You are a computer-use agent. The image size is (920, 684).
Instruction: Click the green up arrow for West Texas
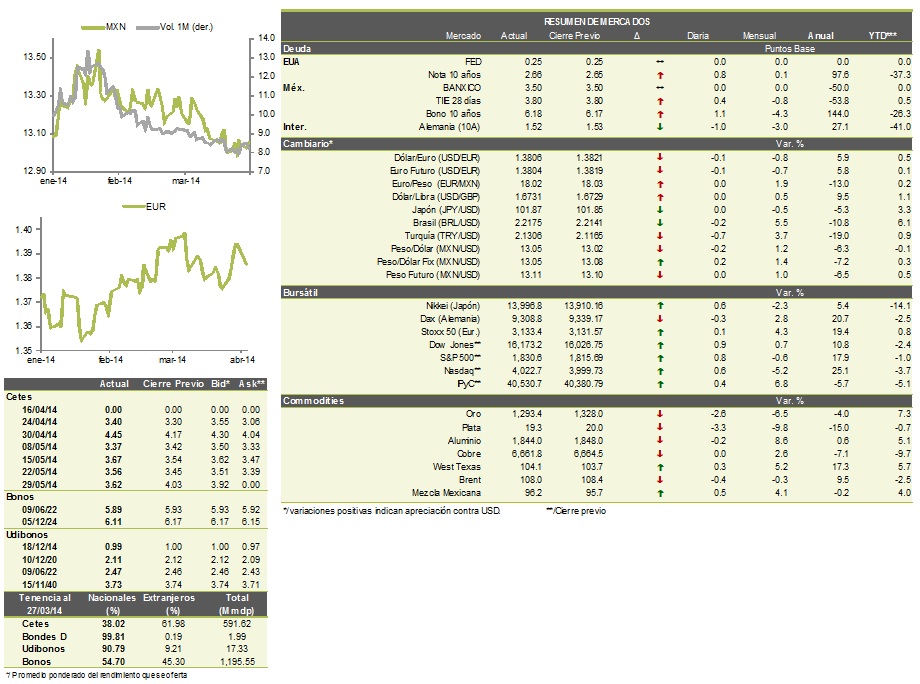click(660, 467)
